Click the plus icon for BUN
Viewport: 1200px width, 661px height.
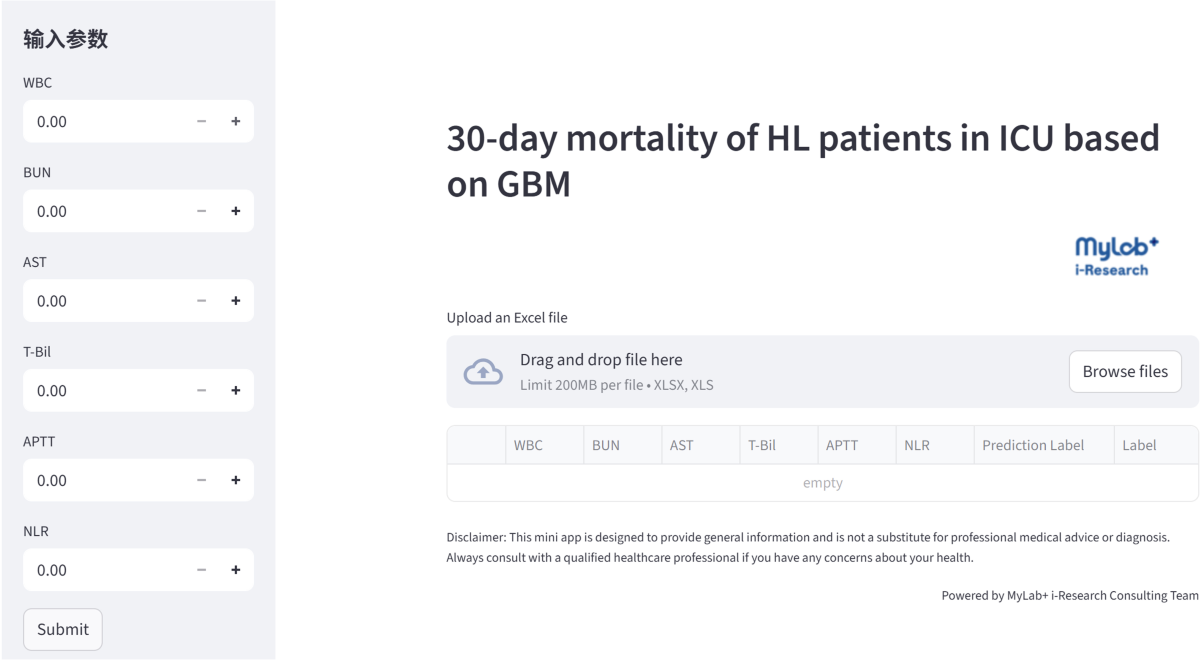coord(236,212)
